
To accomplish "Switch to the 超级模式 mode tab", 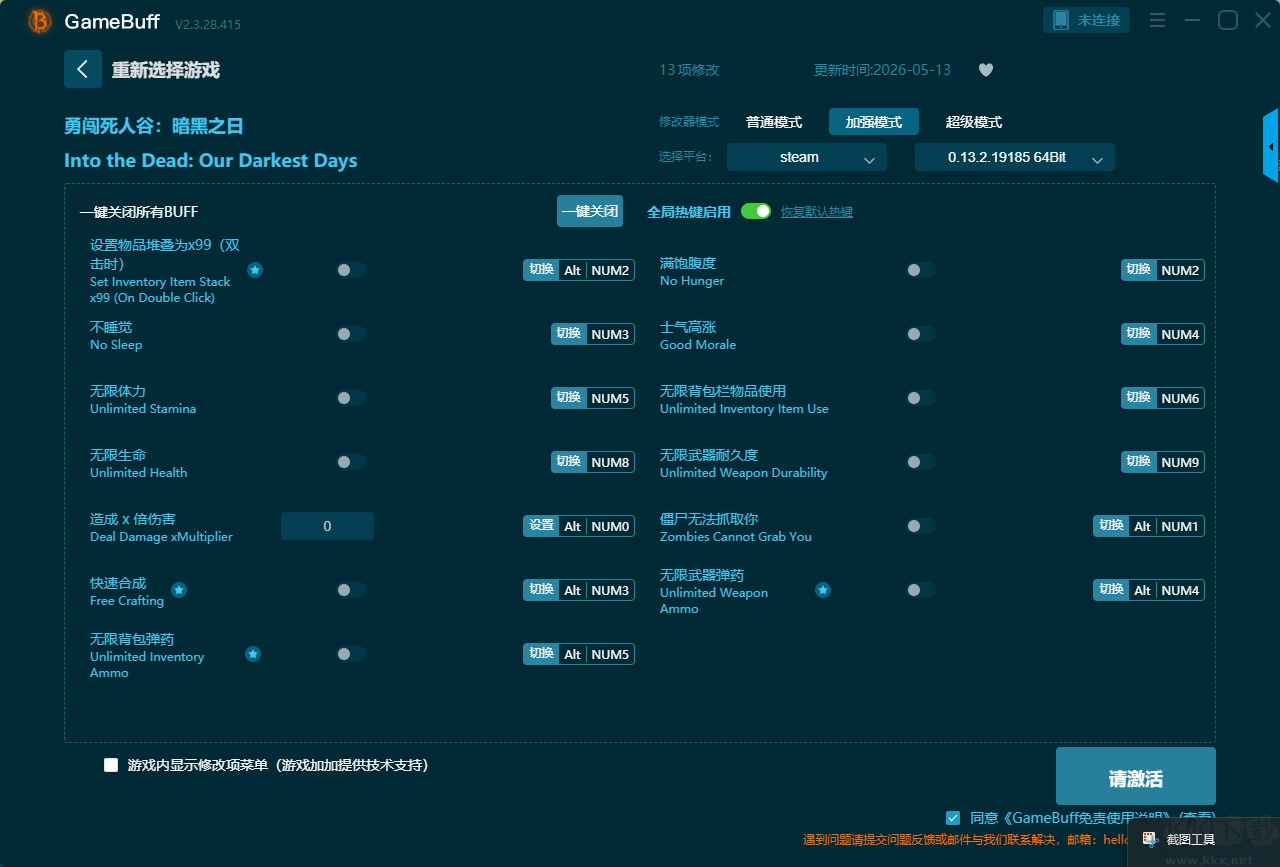I will click(974, 122).
